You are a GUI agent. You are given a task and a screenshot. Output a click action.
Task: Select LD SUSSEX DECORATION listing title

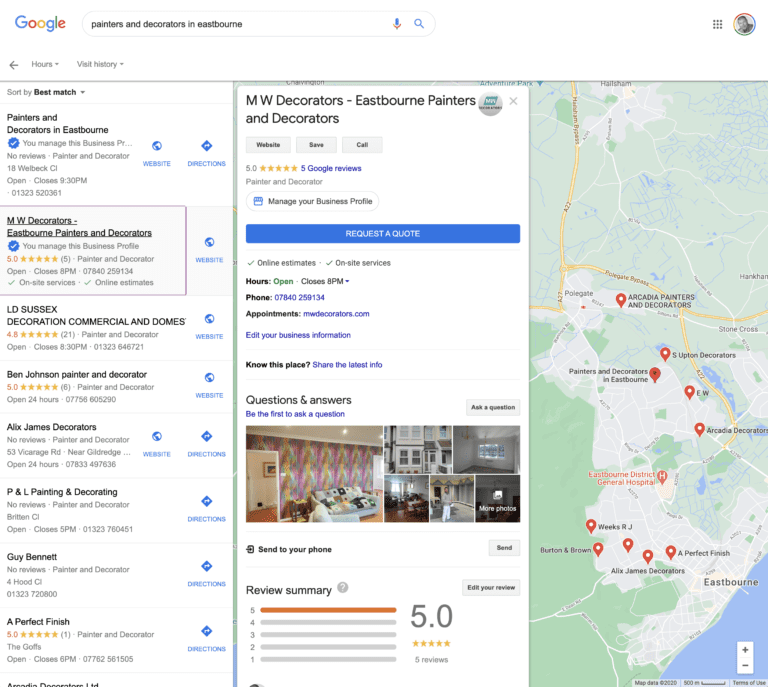[x=96, y=315]
